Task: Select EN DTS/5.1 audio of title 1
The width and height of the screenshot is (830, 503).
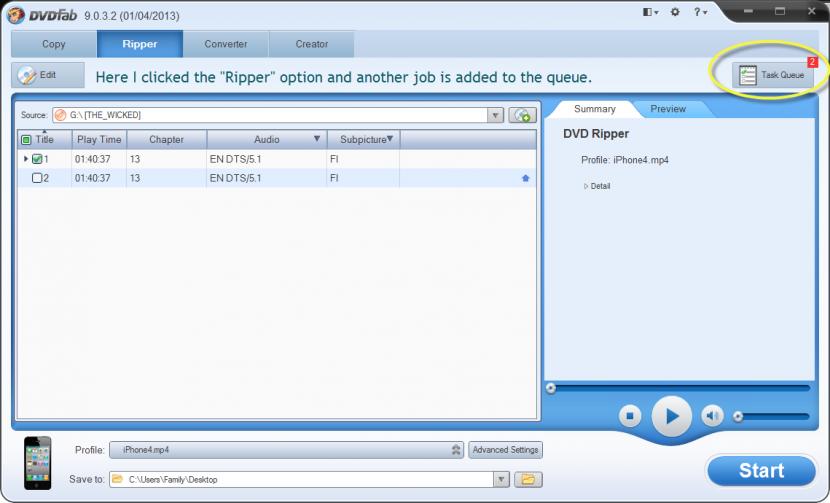Action: [236, 159]
